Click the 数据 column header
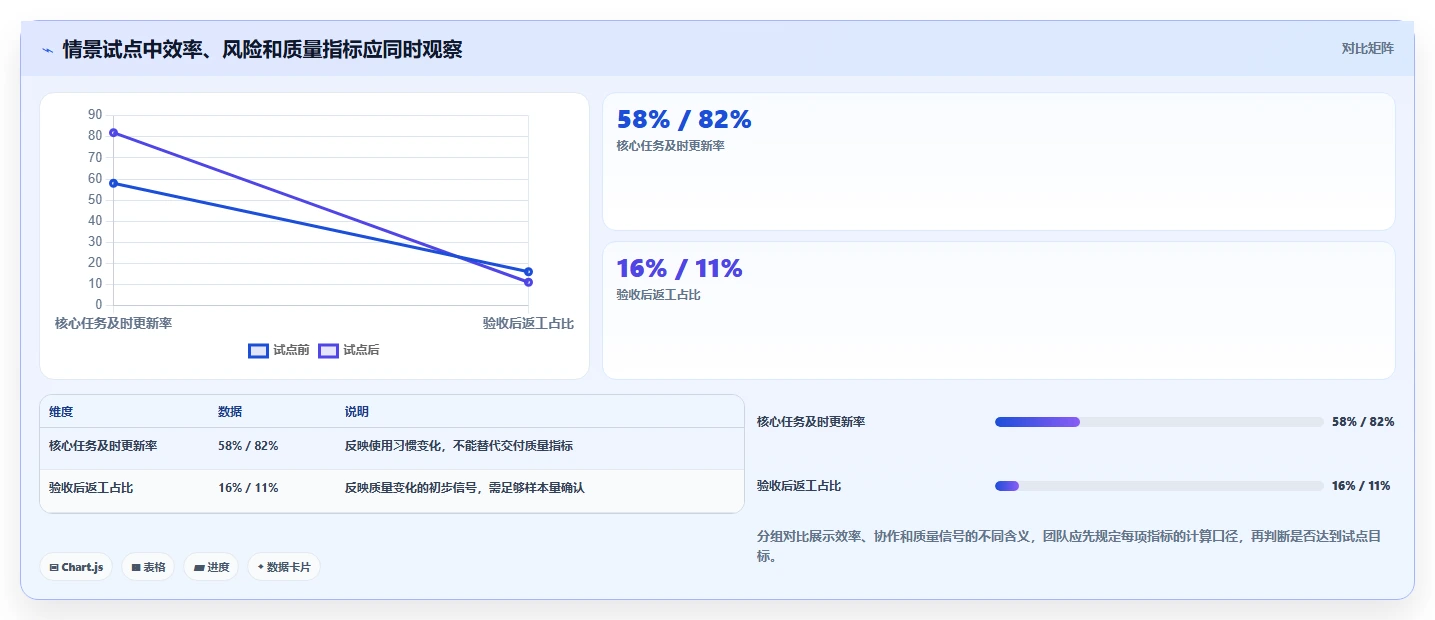Image resolution: width=1435 pixels, height=620 pixels. click(x=230, y=412)
